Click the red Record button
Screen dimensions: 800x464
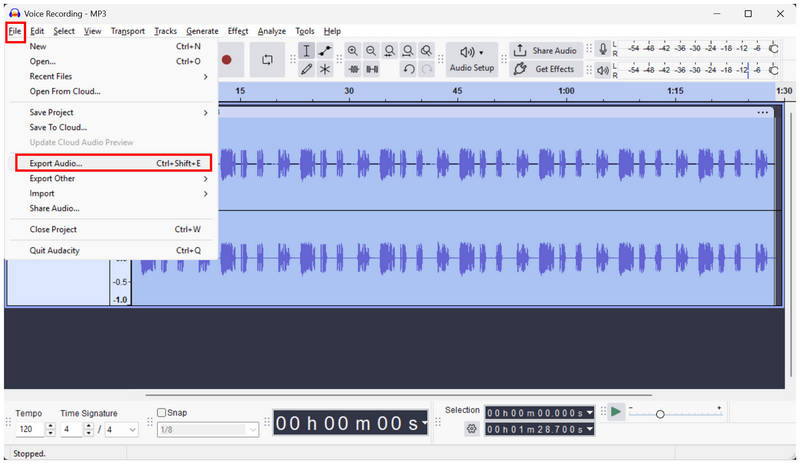(x=227, y=60)
